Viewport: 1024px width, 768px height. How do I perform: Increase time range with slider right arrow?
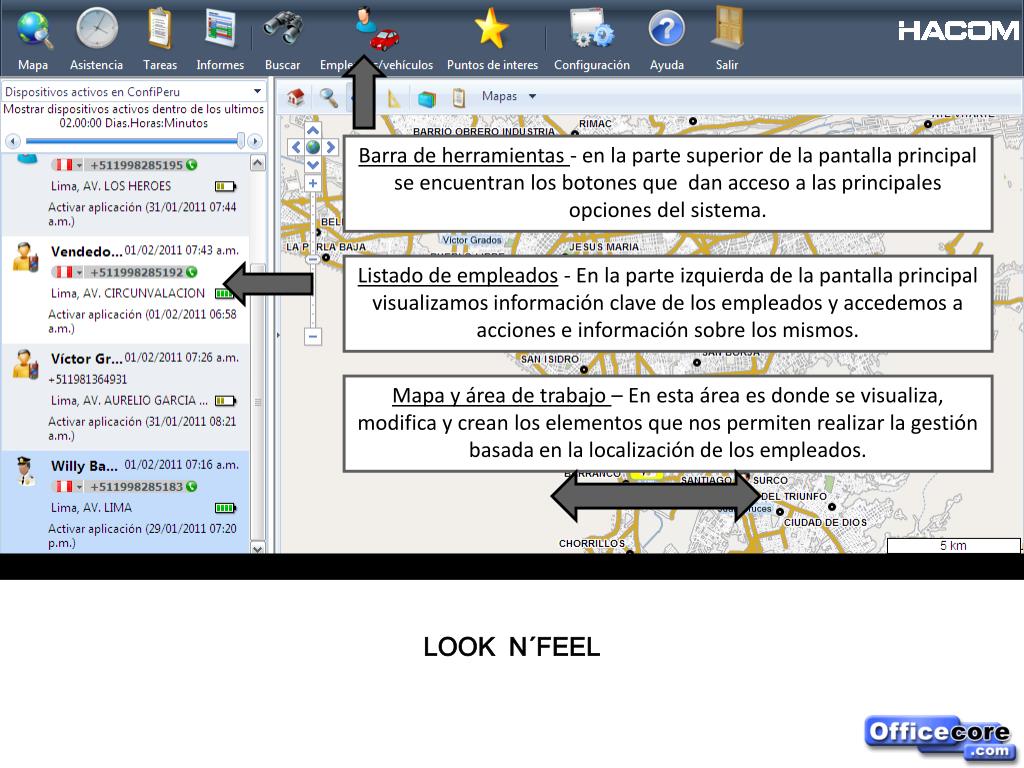[255, 140]
